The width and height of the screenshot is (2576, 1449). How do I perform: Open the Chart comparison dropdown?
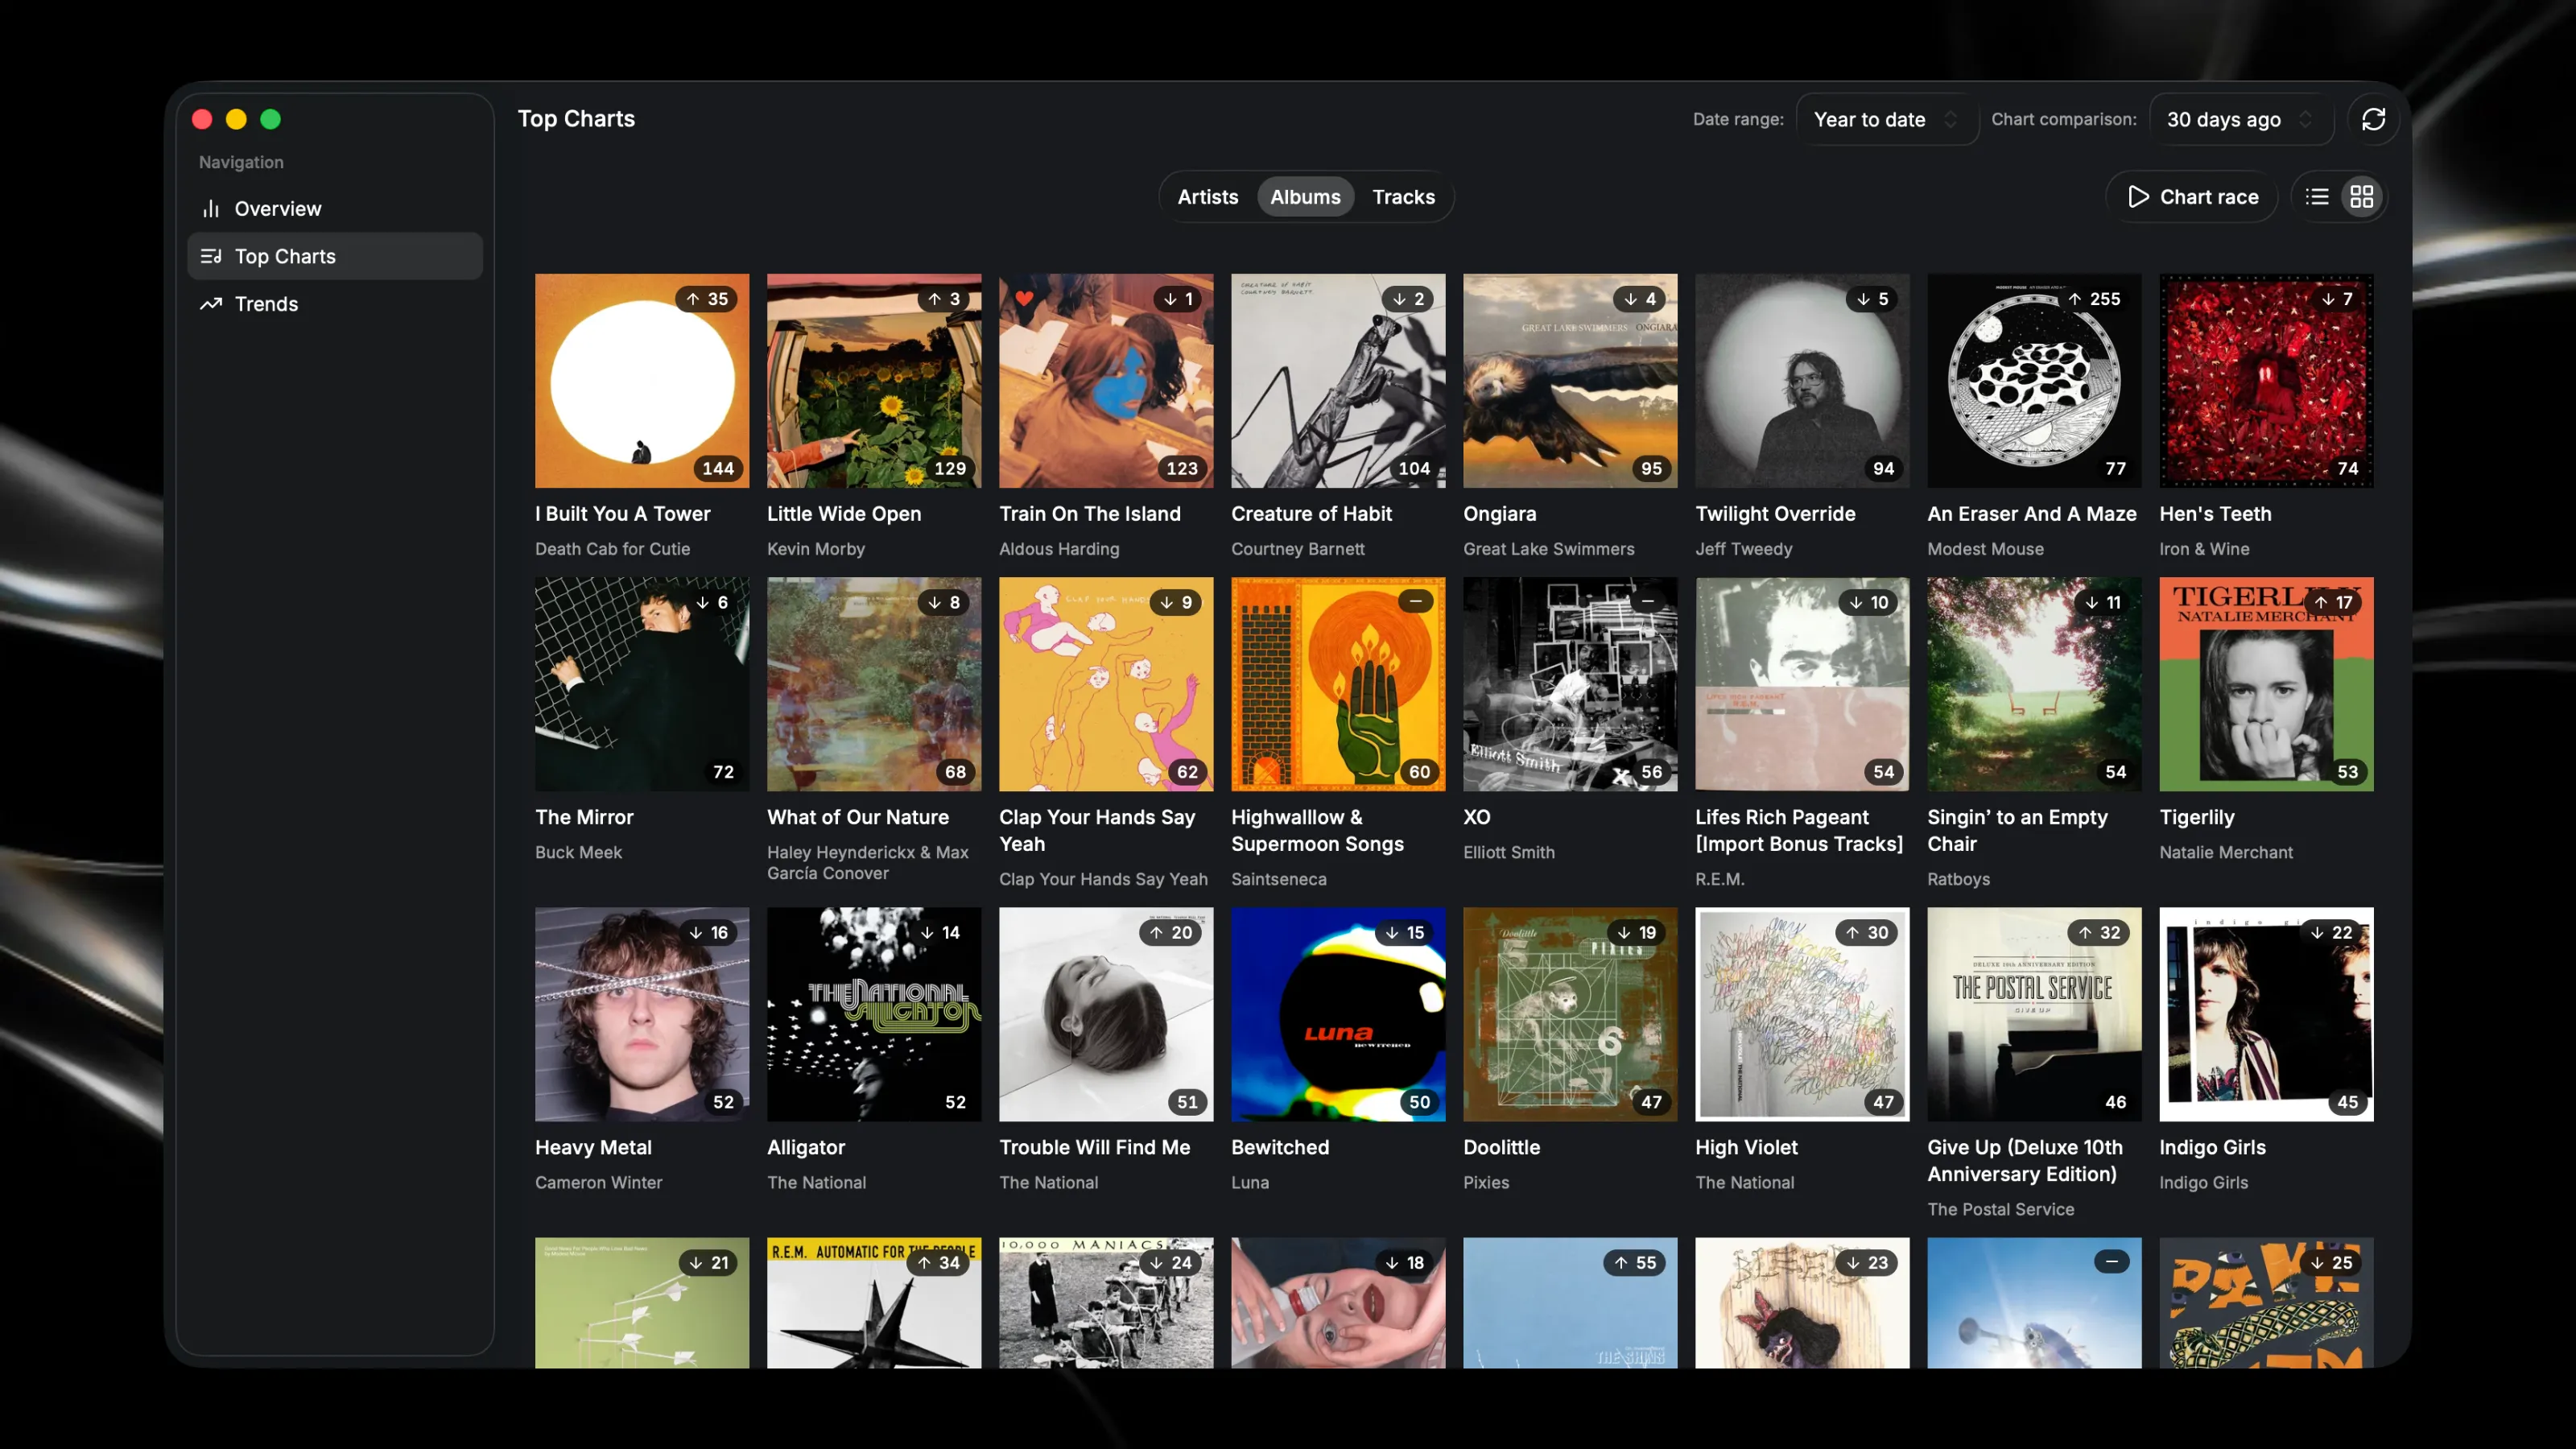(2240, 119)
